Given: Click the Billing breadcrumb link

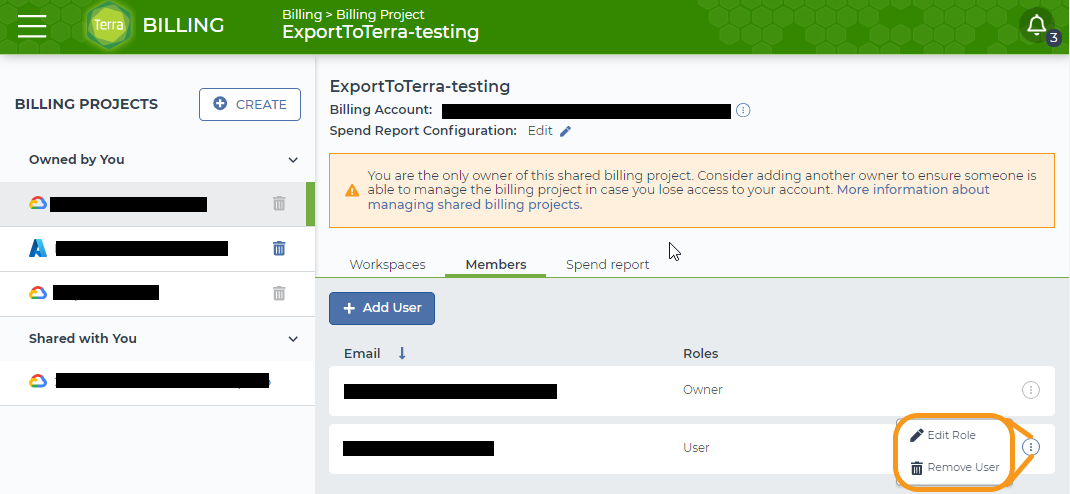Looking at the screenshot, I should tap(304, 14).
